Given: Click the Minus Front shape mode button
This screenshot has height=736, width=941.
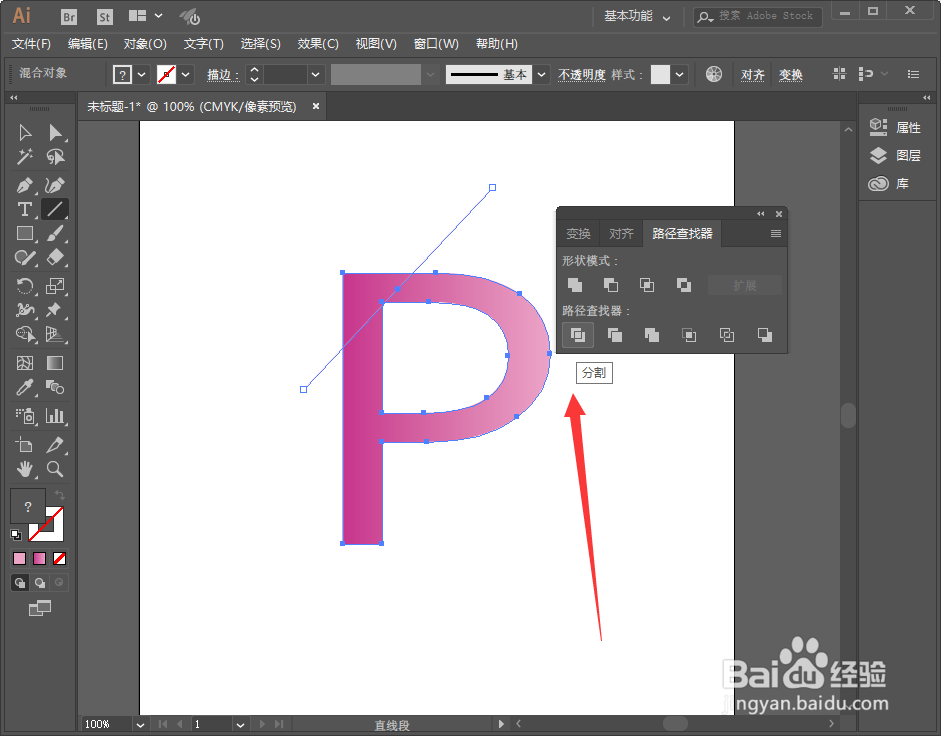Looking at the screenshot, I should click(x=611, y=285).
